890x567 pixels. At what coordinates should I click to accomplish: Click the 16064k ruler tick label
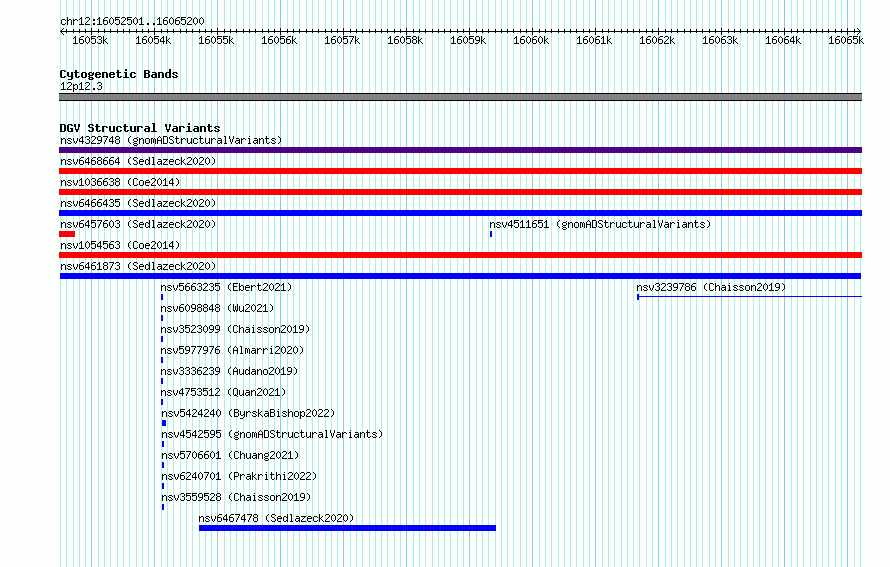click(783, 40)
